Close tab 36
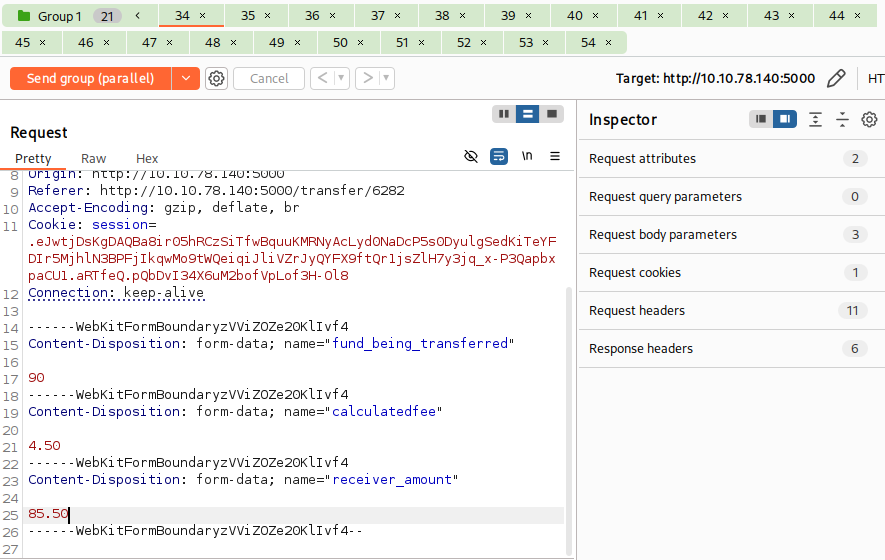Viewport: 885px width, 560px height. coord(332,16)
